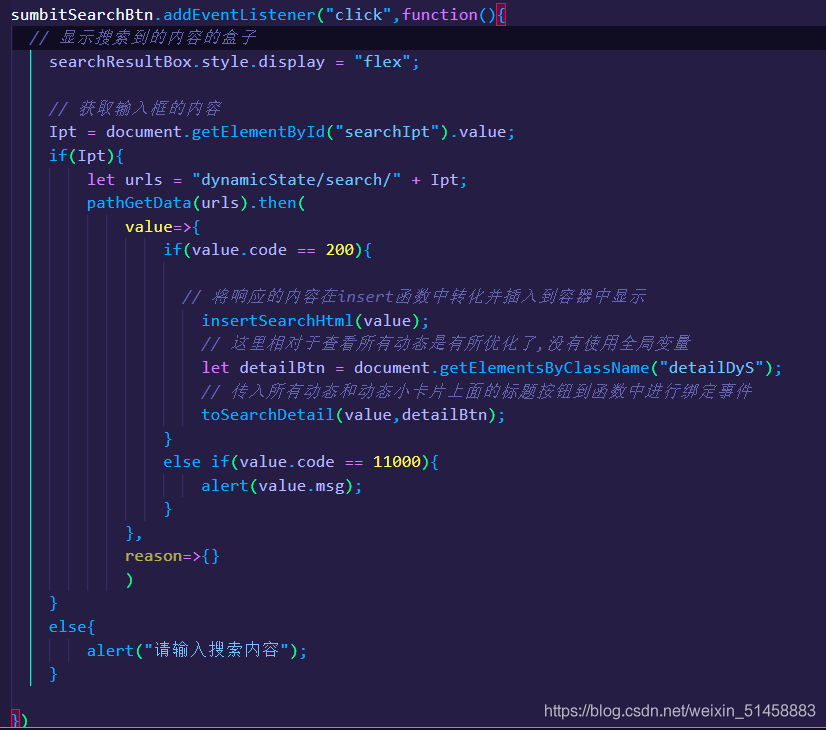Click the final closing }) line
The height and width of the screenshot is (730, 826).
tap(19, 719)
